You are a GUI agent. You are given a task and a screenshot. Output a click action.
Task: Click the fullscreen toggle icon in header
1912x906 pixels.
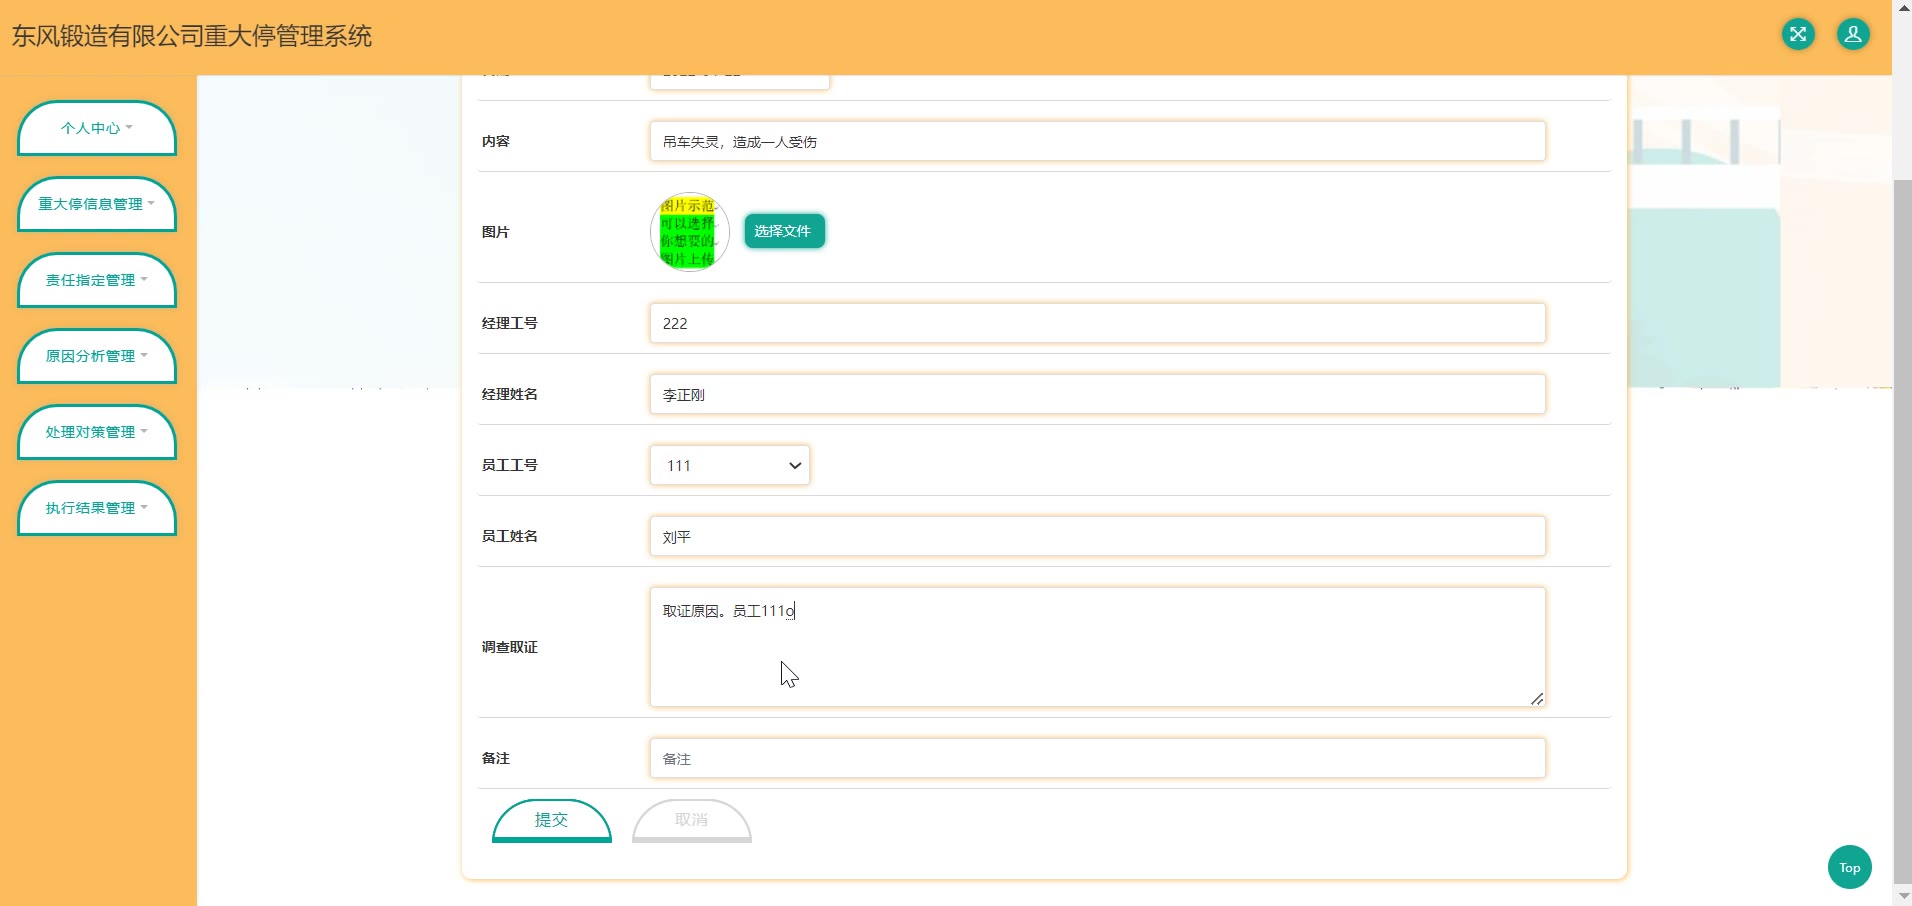point(1797,35)
